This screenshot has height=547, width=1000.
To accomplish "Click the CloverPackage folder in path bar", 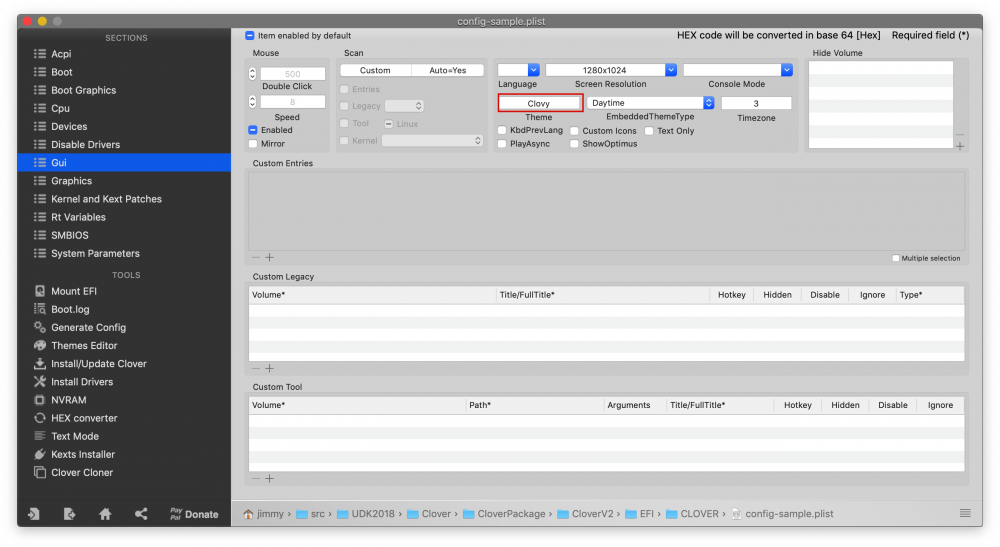I will [x=504, y=514].
